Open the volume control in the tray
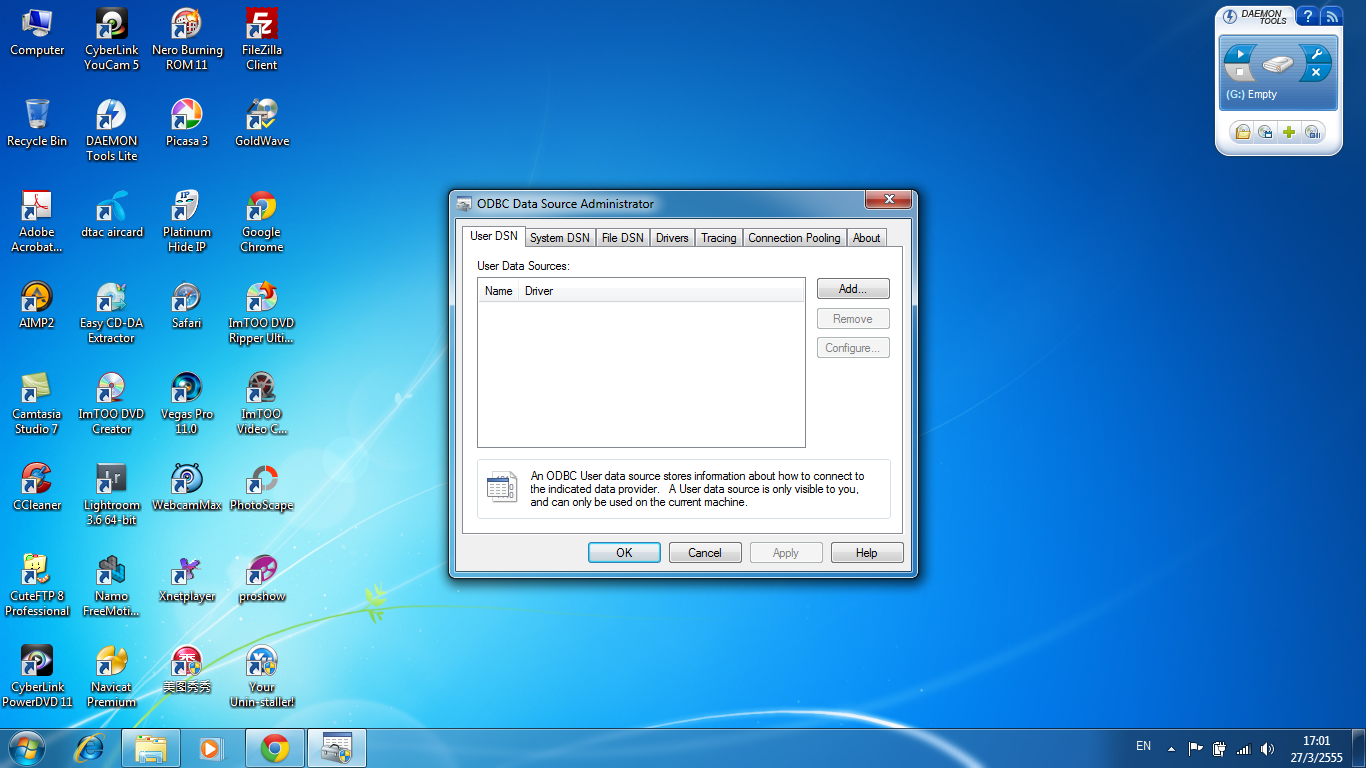1366x768 pixels. tap(1268, 748)
